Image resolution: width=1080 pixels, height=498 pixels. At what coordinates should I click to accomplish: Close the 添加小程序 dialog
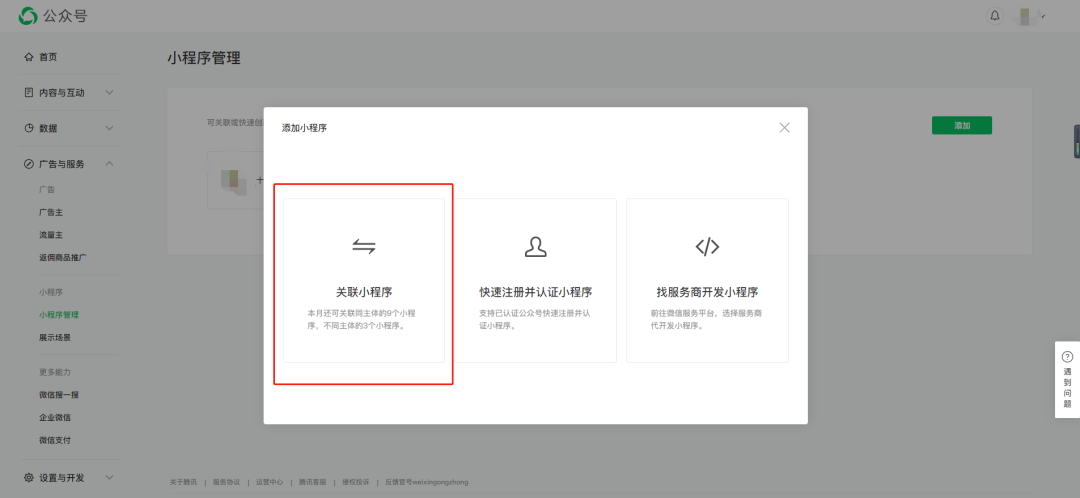point(784,127)
